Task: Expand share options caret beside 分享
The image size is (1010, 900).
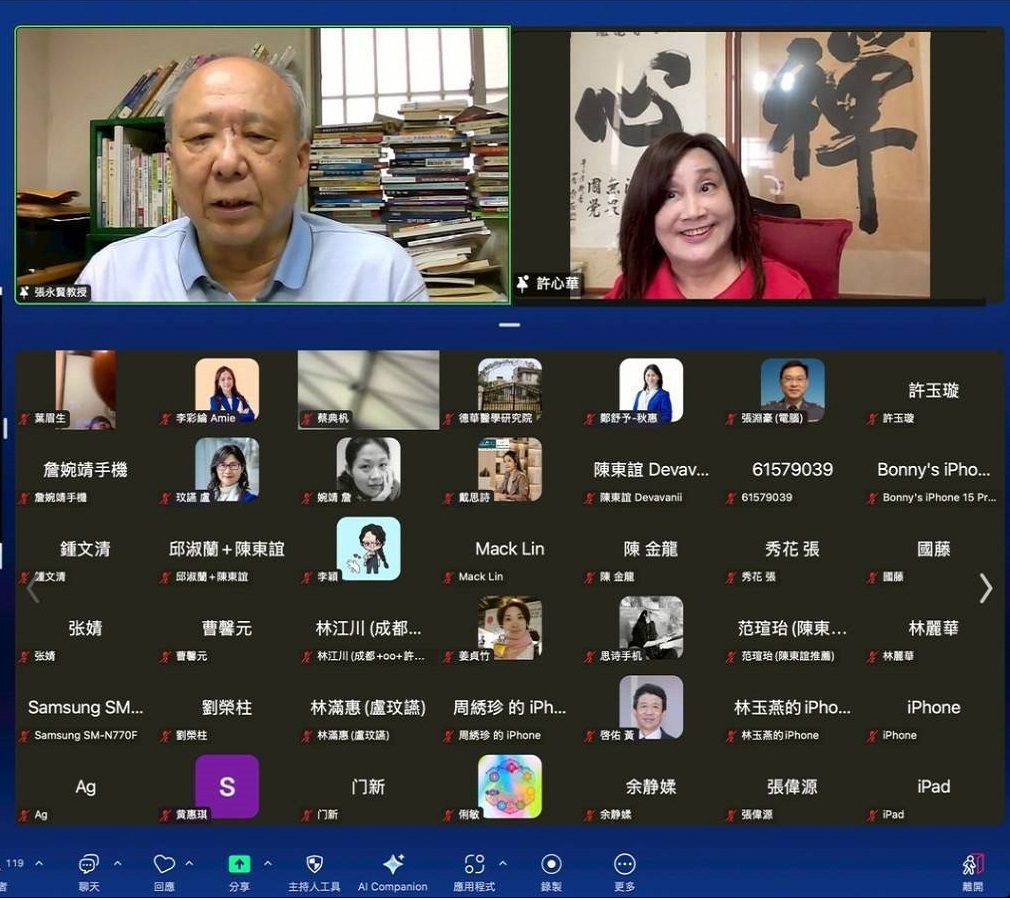Action: (268, 863)
